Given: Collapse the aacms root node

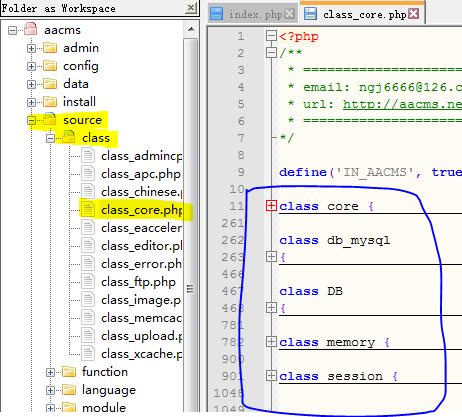Looking at the screenshot, I should tap(13, 31).
